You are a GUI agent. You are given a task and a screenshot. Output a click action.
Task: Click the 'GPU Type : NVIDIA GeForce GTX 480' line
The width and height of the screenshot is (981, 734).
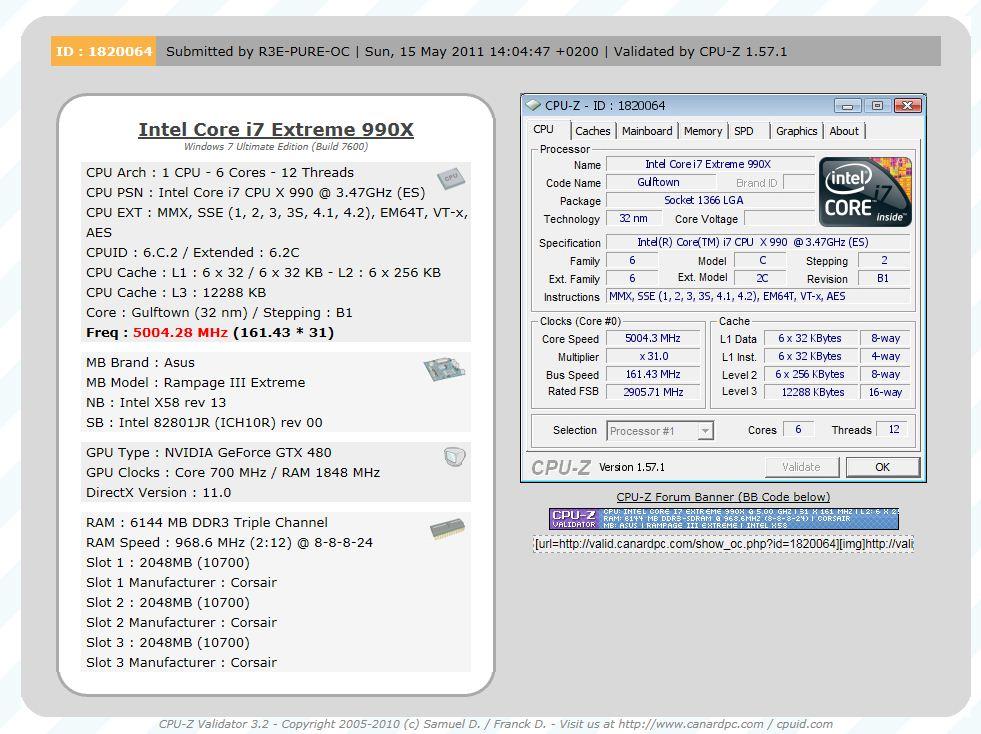(209, 452)
